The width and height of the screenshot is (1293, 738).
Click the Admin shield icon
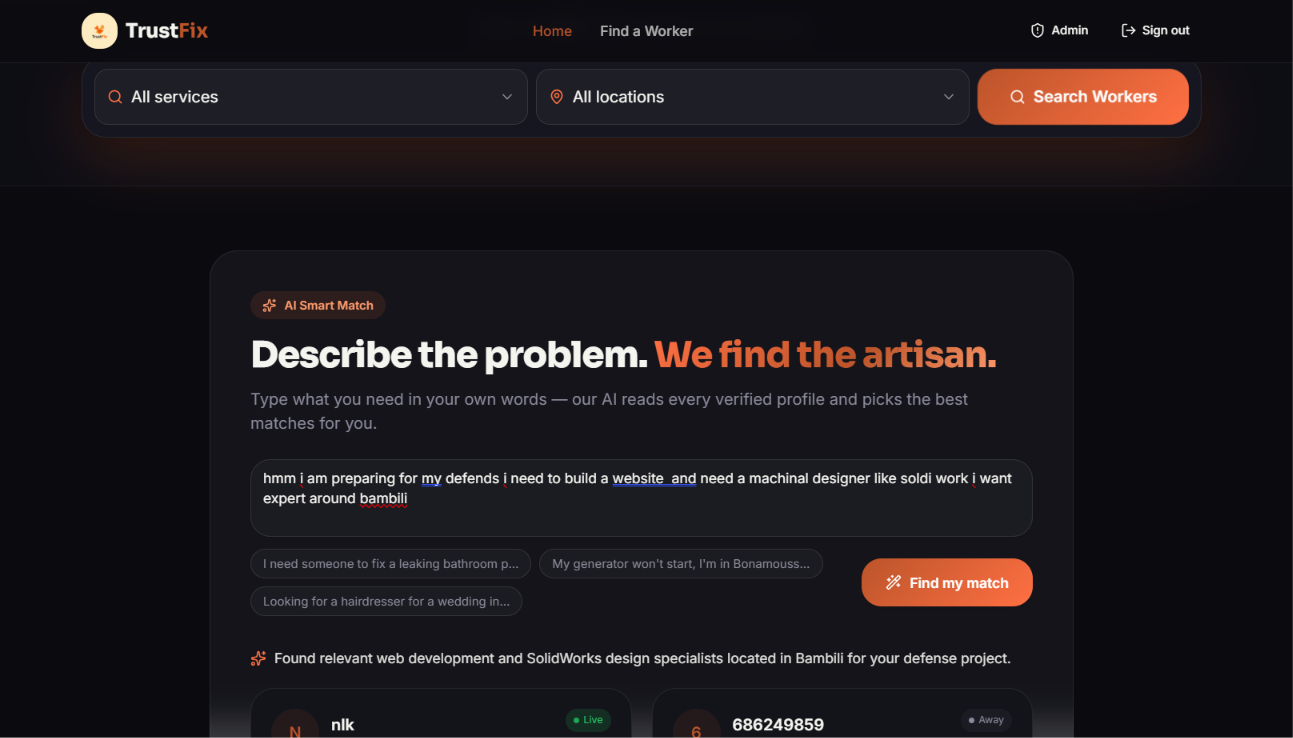pyautogui.click(x=1037, y=31)
